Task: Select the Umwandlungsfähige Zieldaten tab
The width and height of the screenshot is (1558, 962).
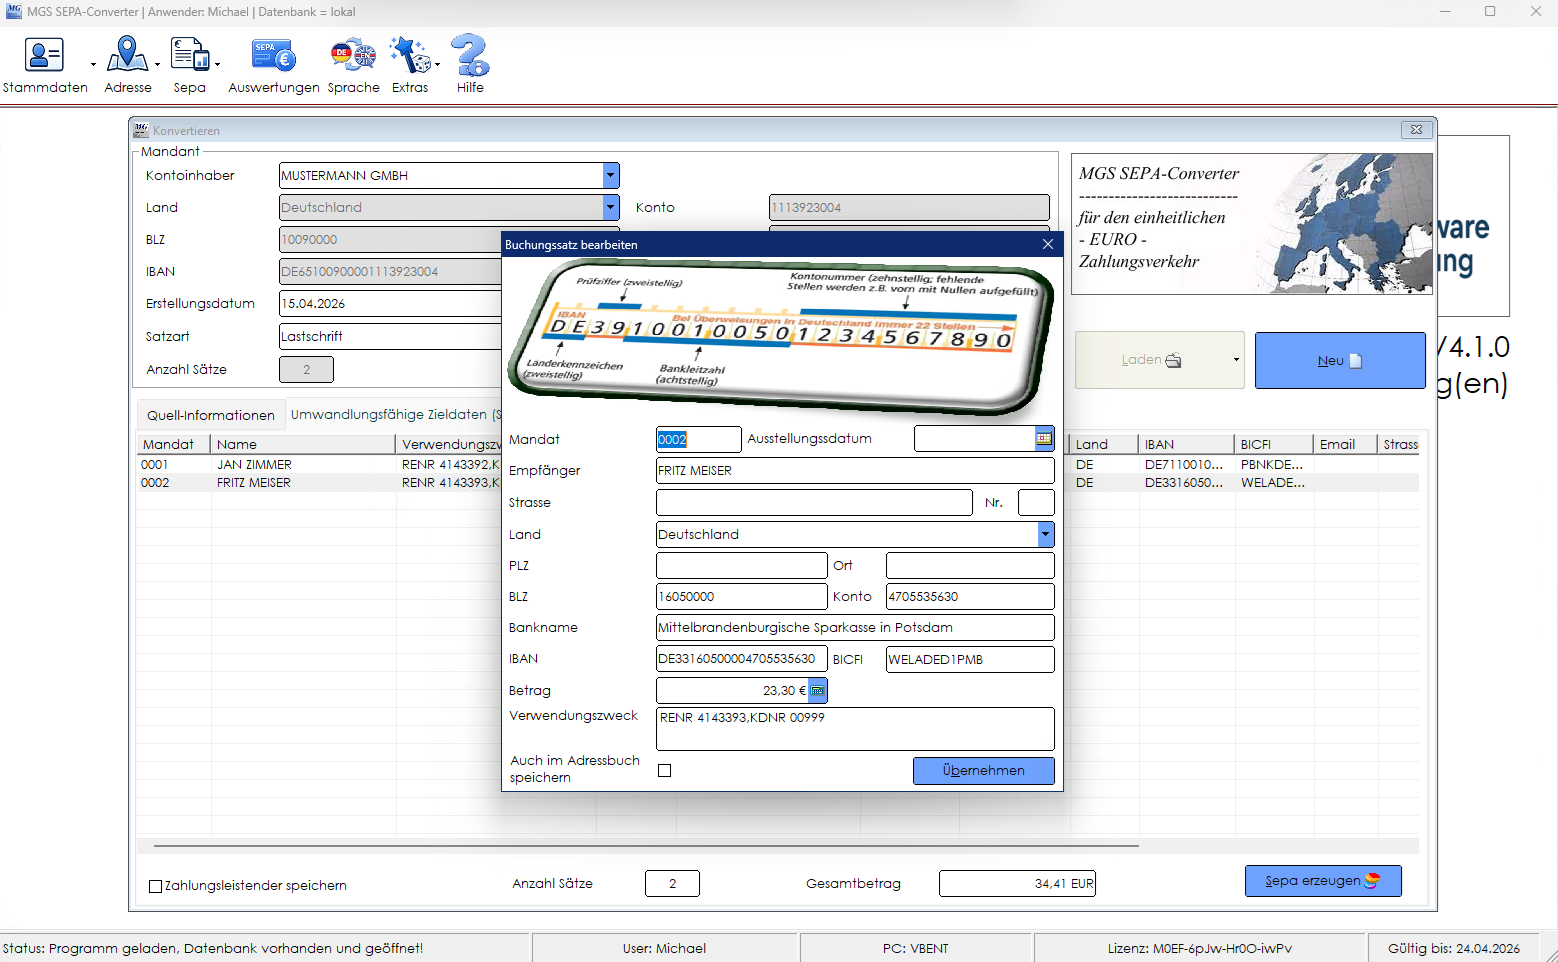Action: coord(395,414)
